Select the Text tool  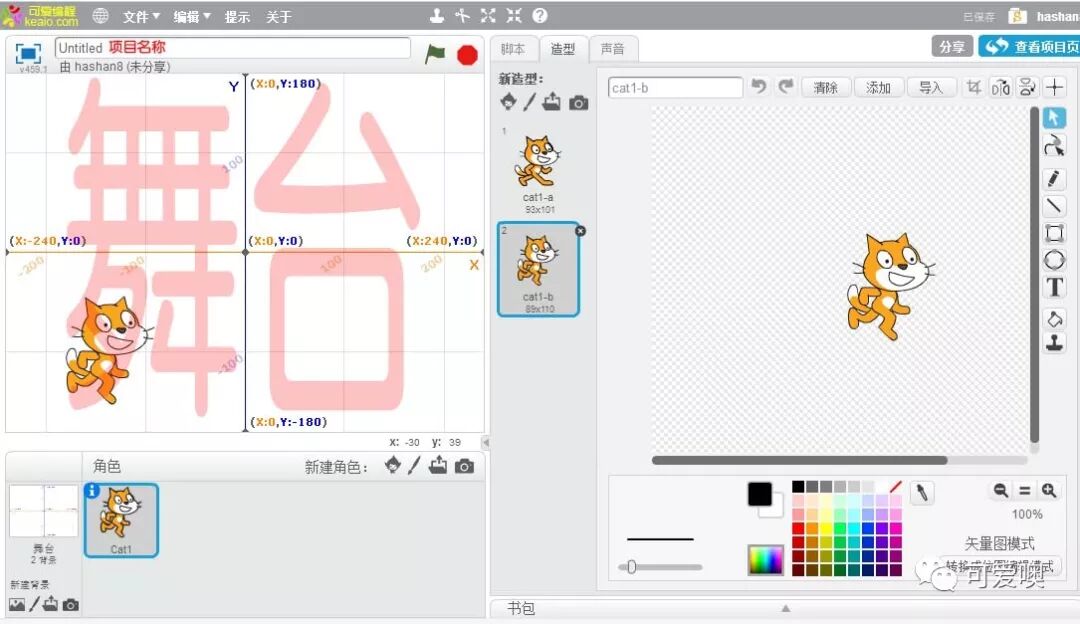click(x=1054, y=287)
